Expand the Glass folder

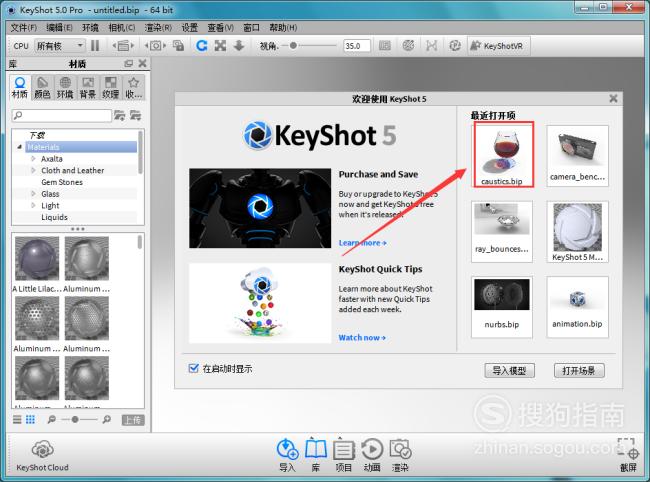point(33,194)
